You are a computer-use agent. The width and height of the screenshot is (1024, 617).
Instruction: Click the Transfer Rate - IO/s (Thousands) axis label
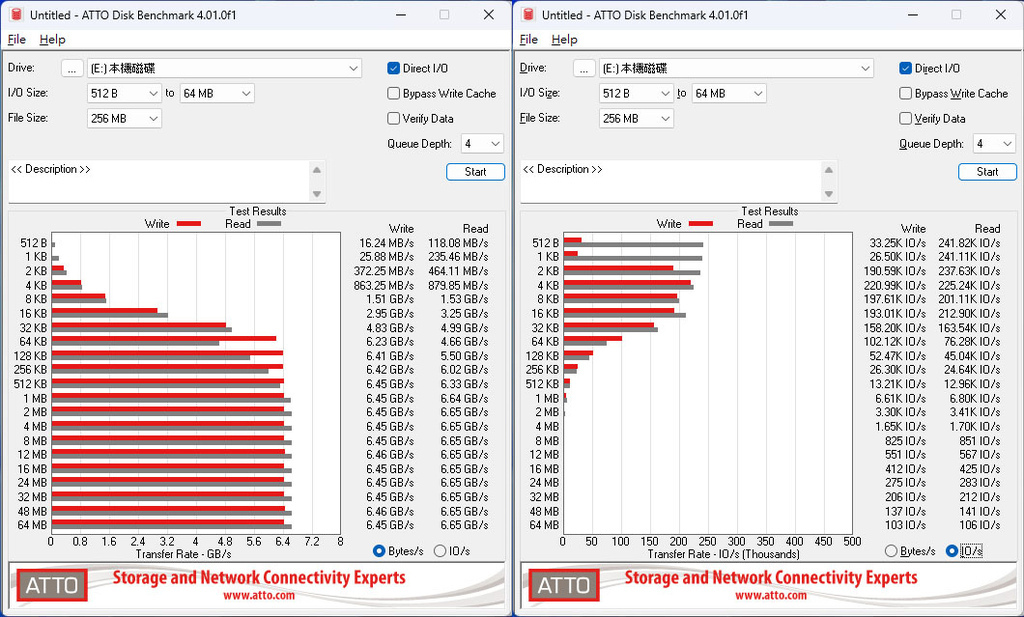724,554
